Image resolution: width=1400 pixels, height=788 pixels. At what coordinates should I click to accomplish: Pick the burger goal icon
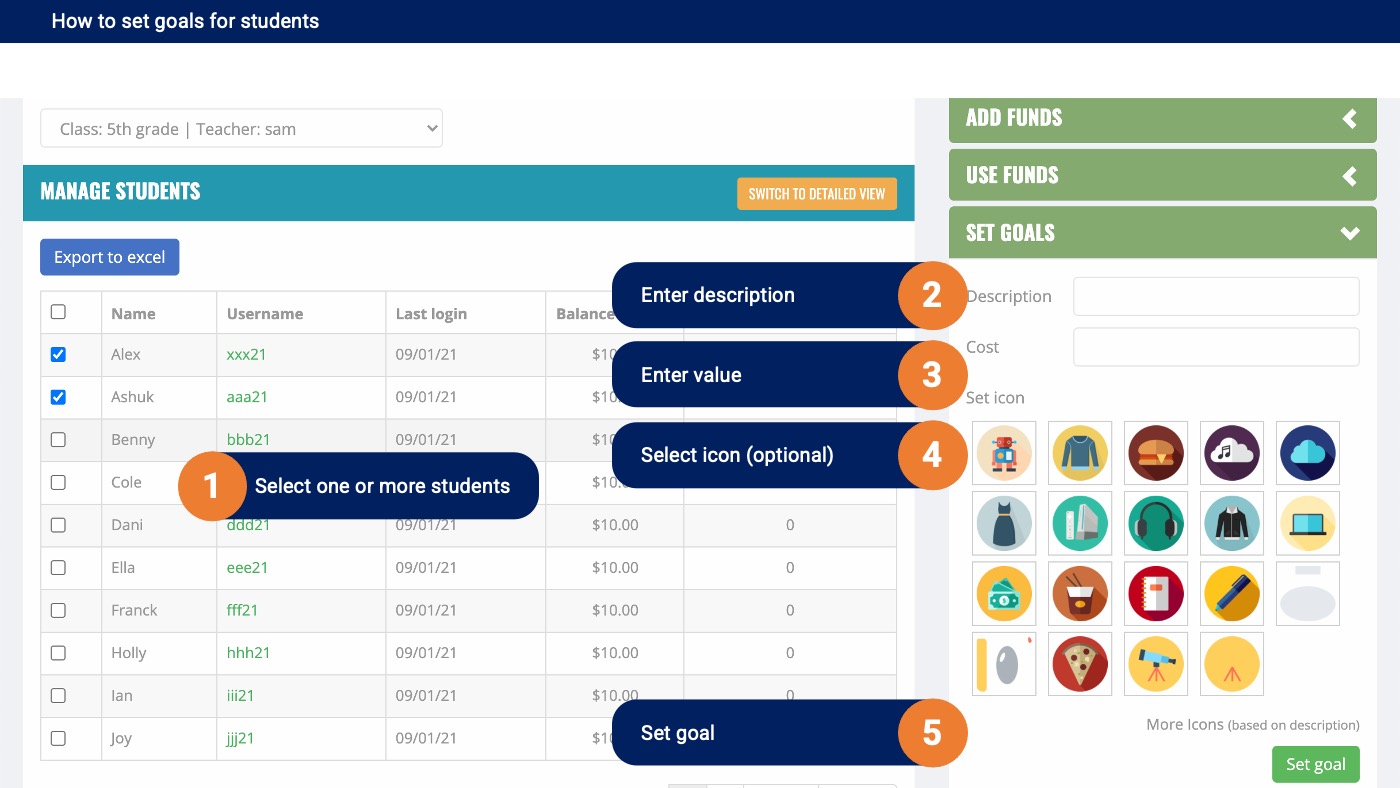coord(1156,453)
